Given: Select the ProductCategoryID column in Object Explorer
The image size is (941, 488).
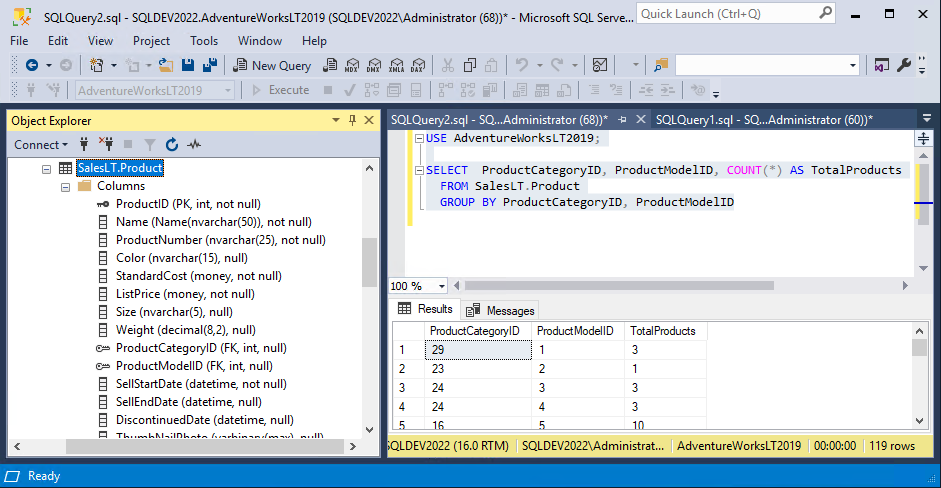Looking at the screenshot, I should (x=200, y=348).
